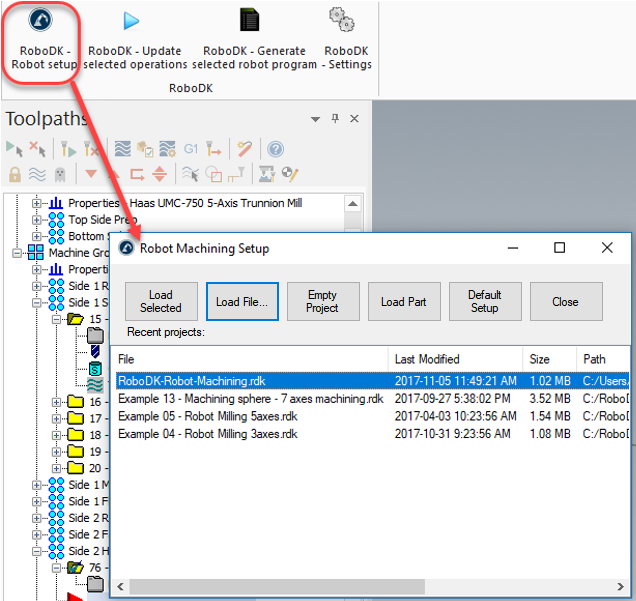This screenshot has width=636, height=601.
Task: Expand Properties - Haas UMC-750 node
Action: [37, 203]
